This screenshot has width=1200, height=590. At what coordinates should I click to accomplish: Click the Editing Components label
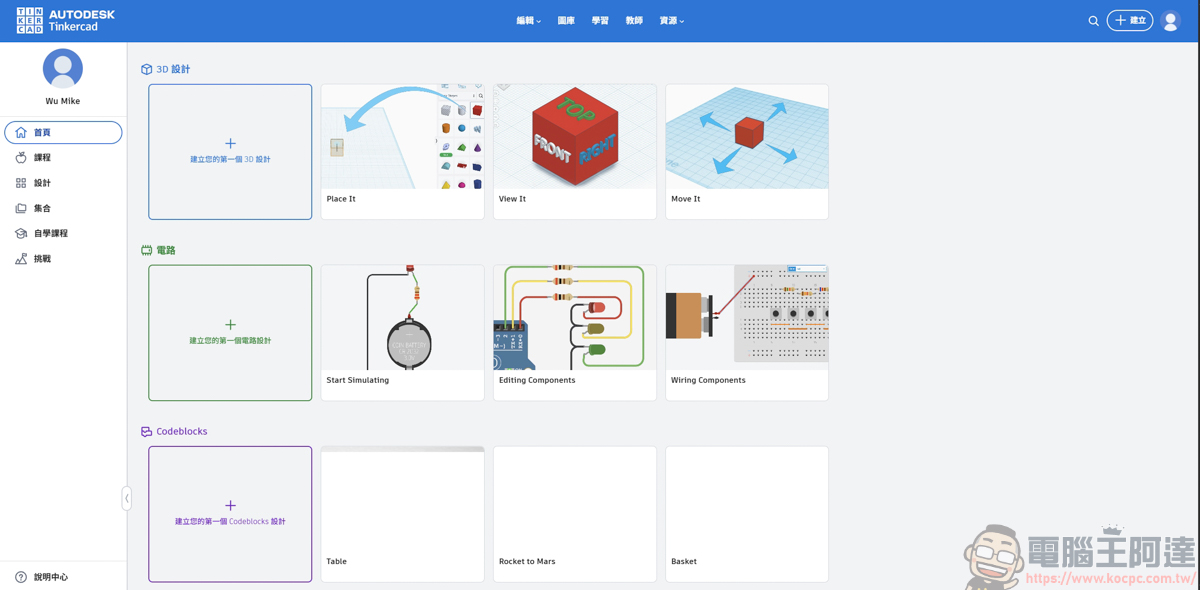point(537,380)
